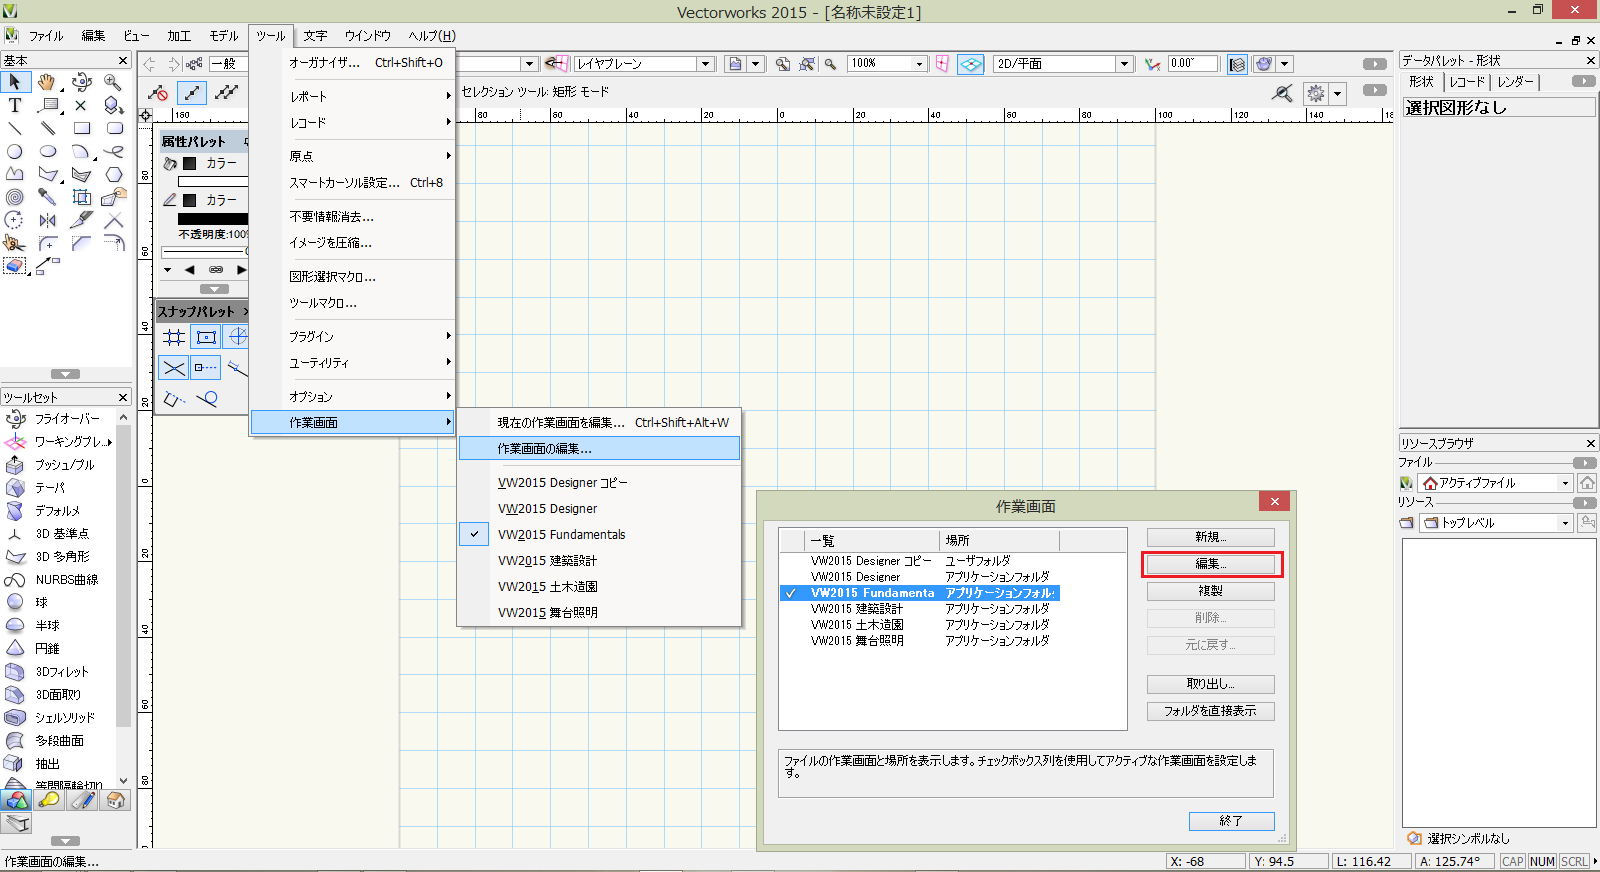Open the building house tool set tab
1600x872 pixels.
pyautogui.click(x=115, y=800)
